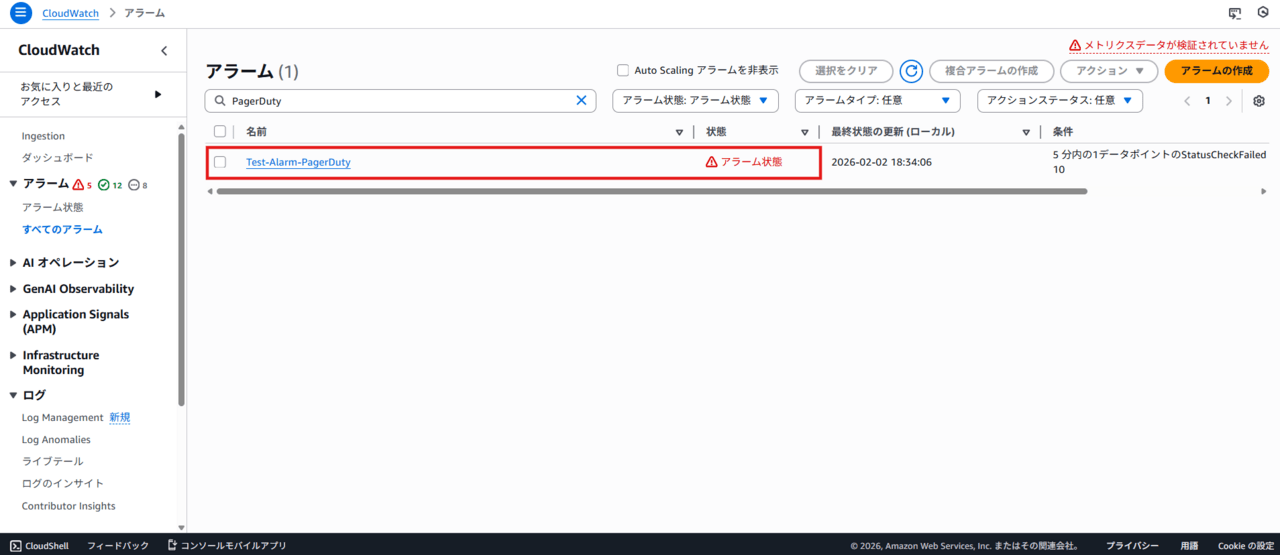The image size is (1280, 555).
Task: Expand the AI オペレーション section
Action: pos(70,262)
